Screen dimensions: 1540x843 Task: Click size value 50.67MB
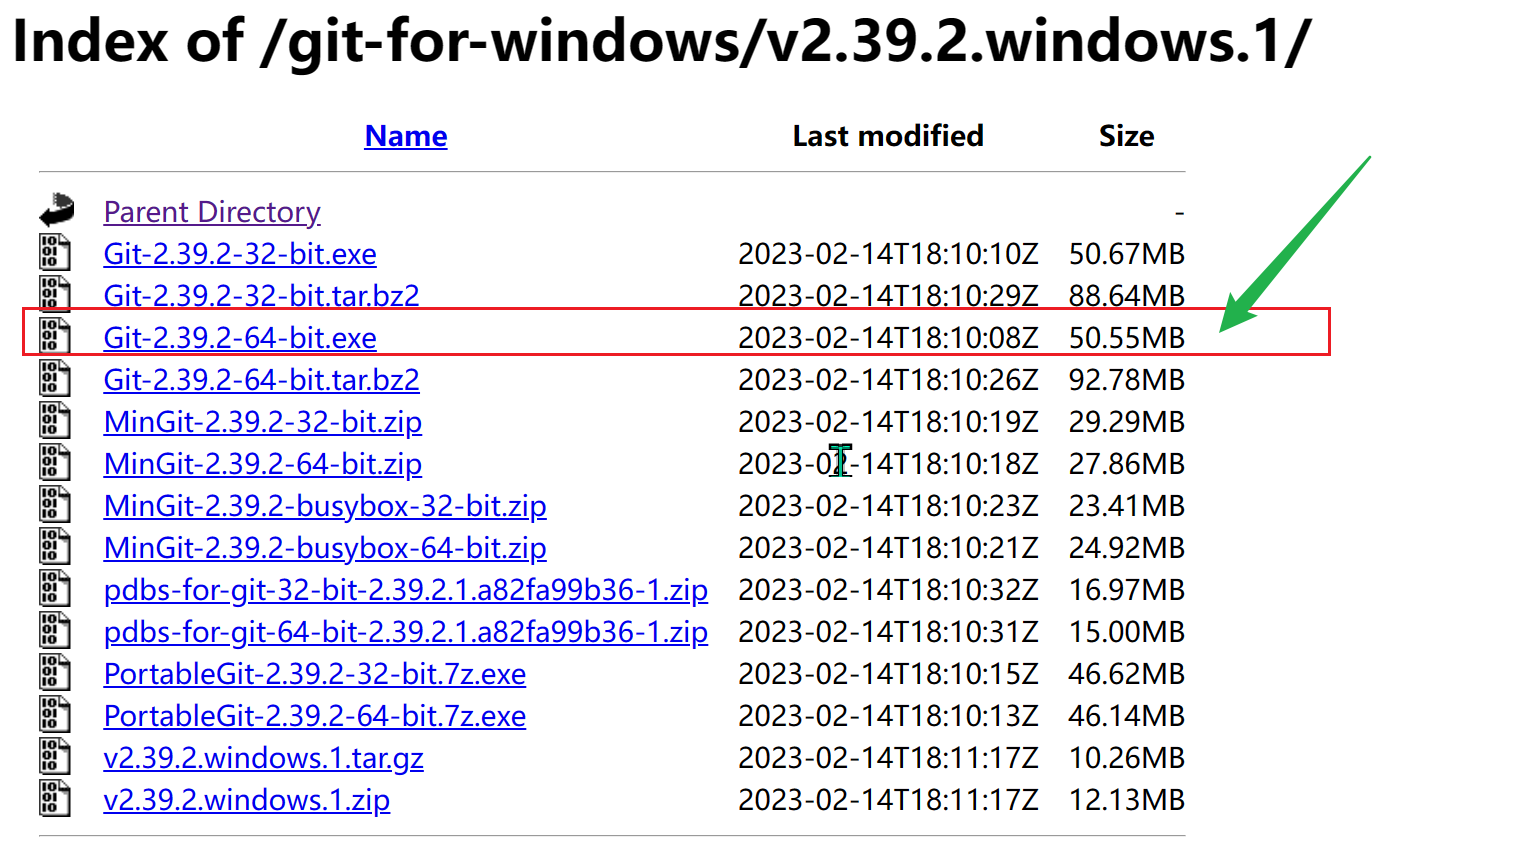pyautogui.click(x=1127, y=254)
